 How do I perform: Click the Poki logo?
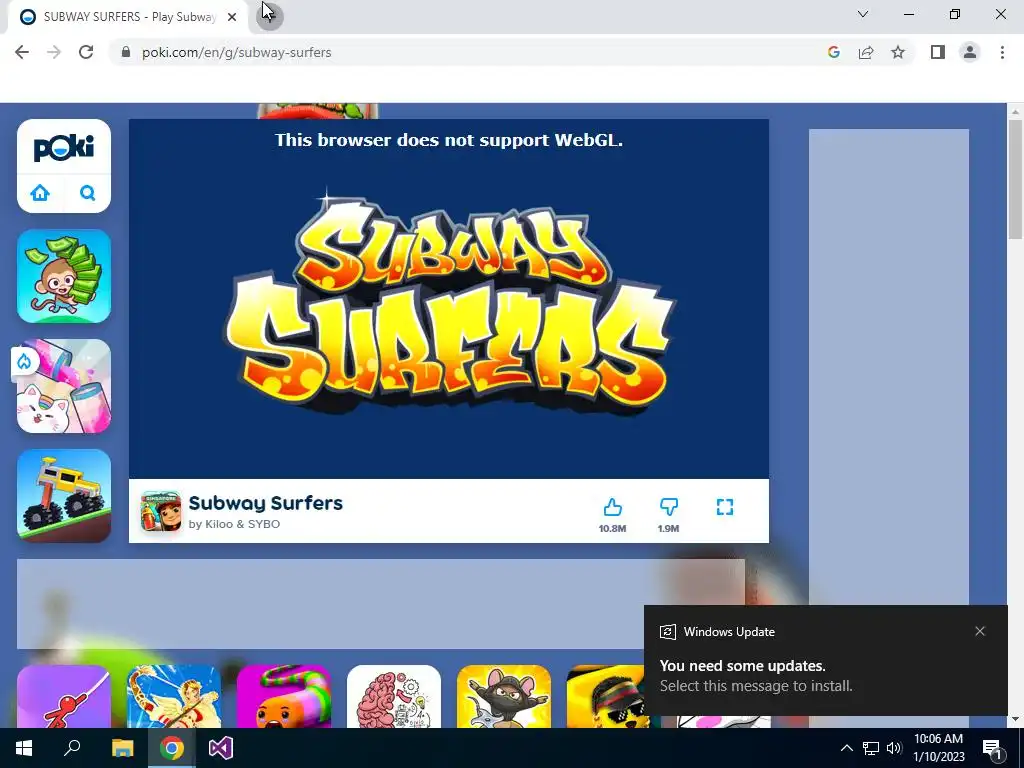(64, 148)
